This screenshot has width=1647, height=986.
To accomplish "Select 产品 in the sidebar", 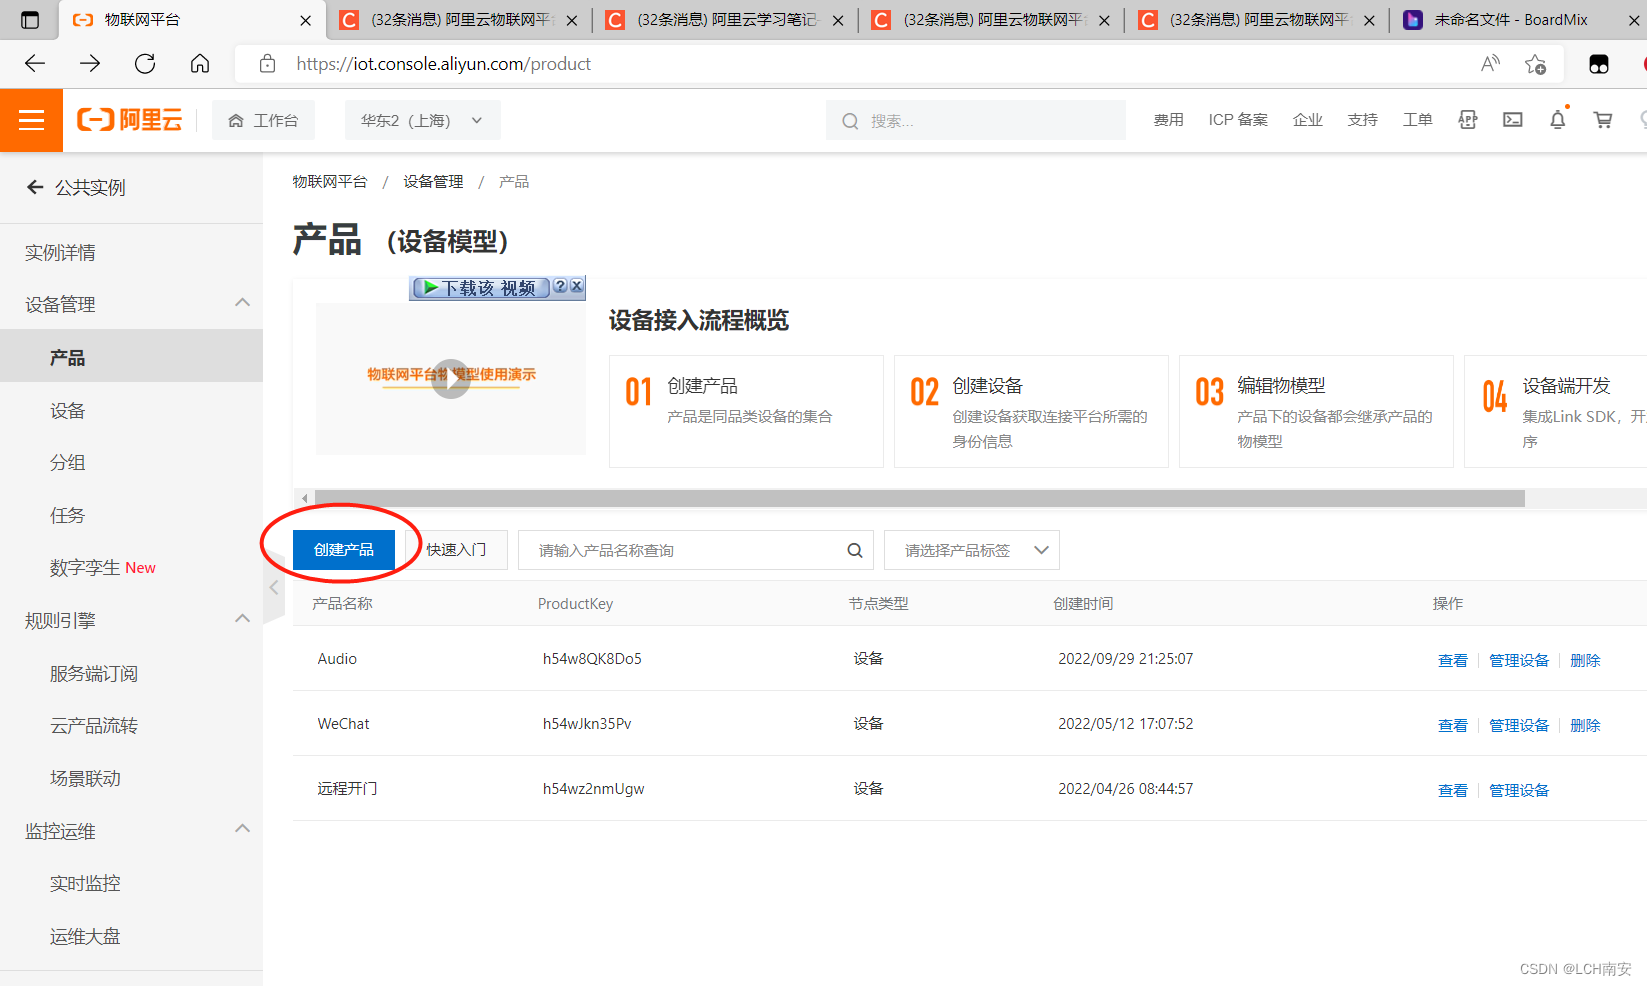I will (131, 357).
